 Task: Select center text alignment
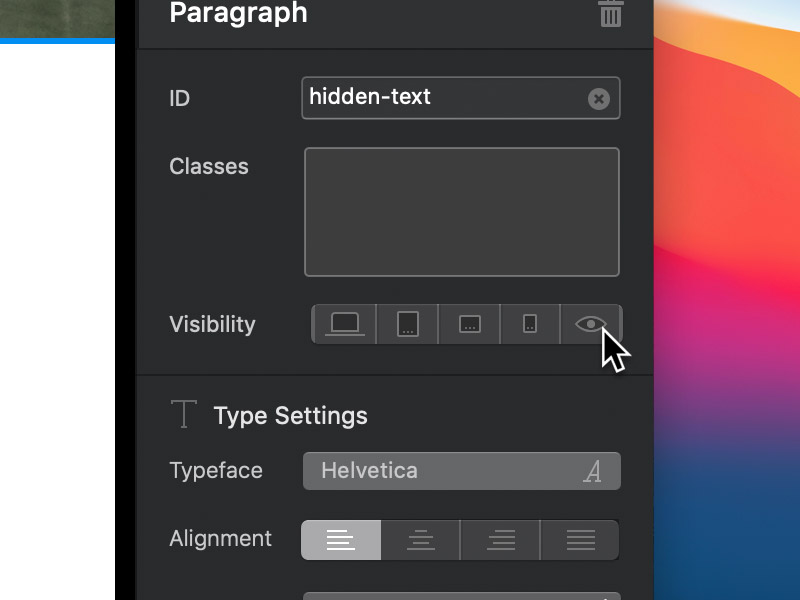[421, 540]
